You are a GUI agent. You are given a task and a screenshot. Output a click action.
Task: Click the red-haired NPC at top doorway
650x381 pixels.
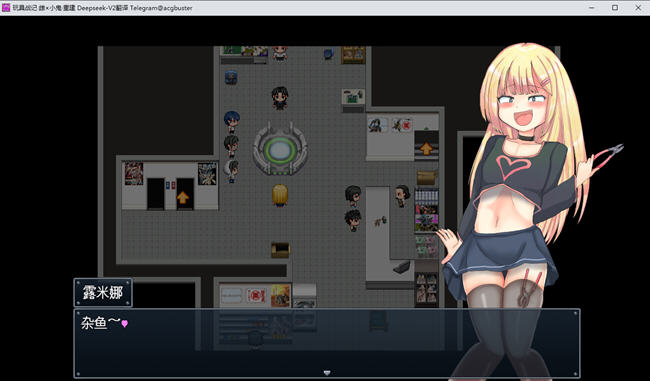pos(280,53)
